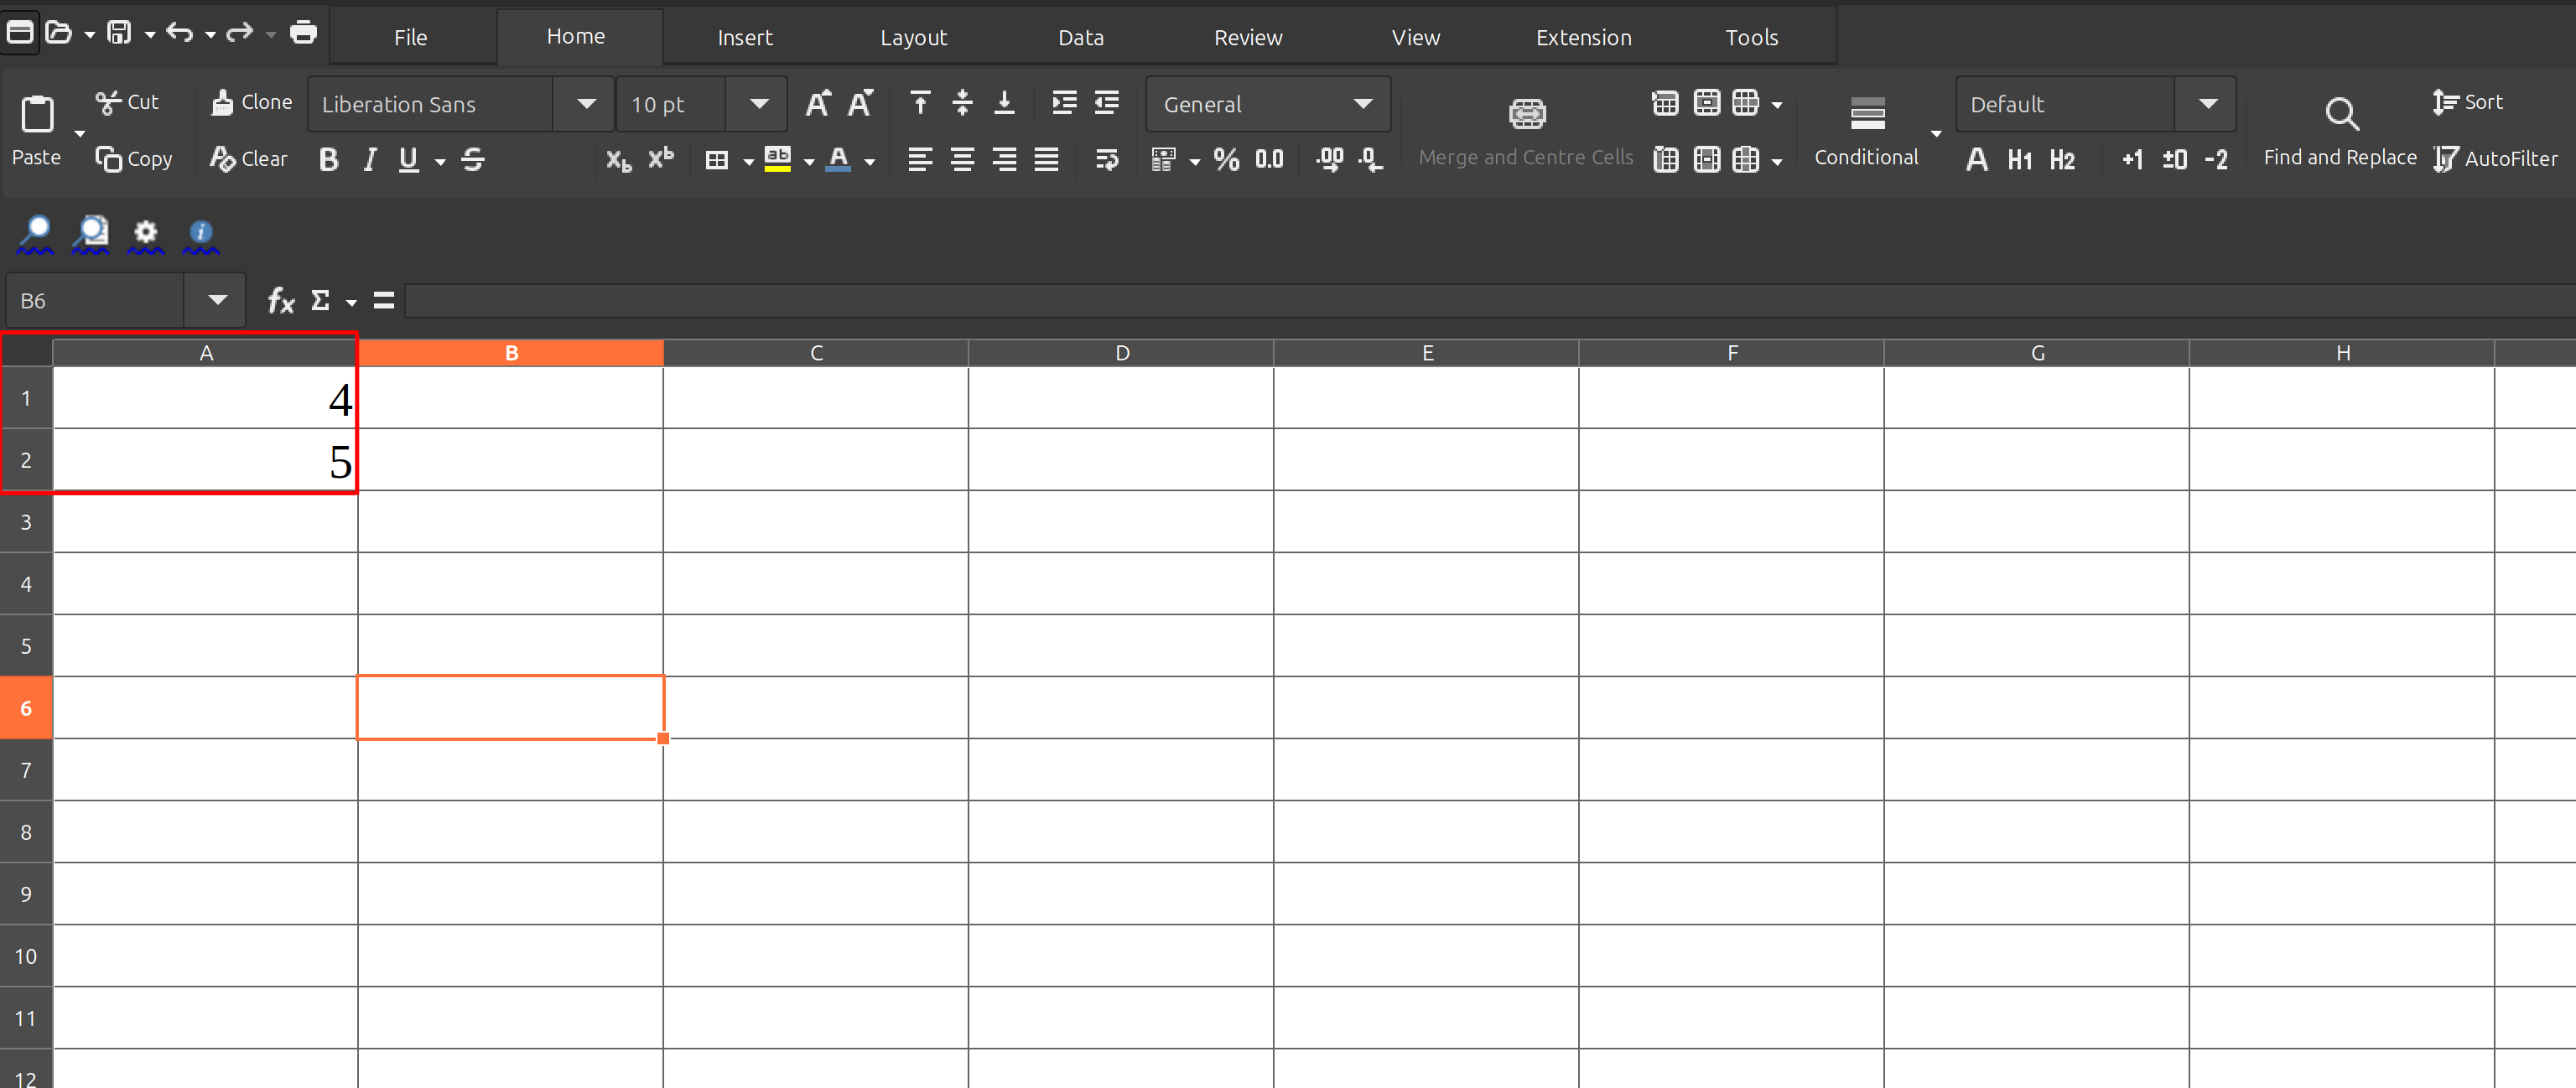
Task: Click the Align Top icon
Action: tap(920, 102)
